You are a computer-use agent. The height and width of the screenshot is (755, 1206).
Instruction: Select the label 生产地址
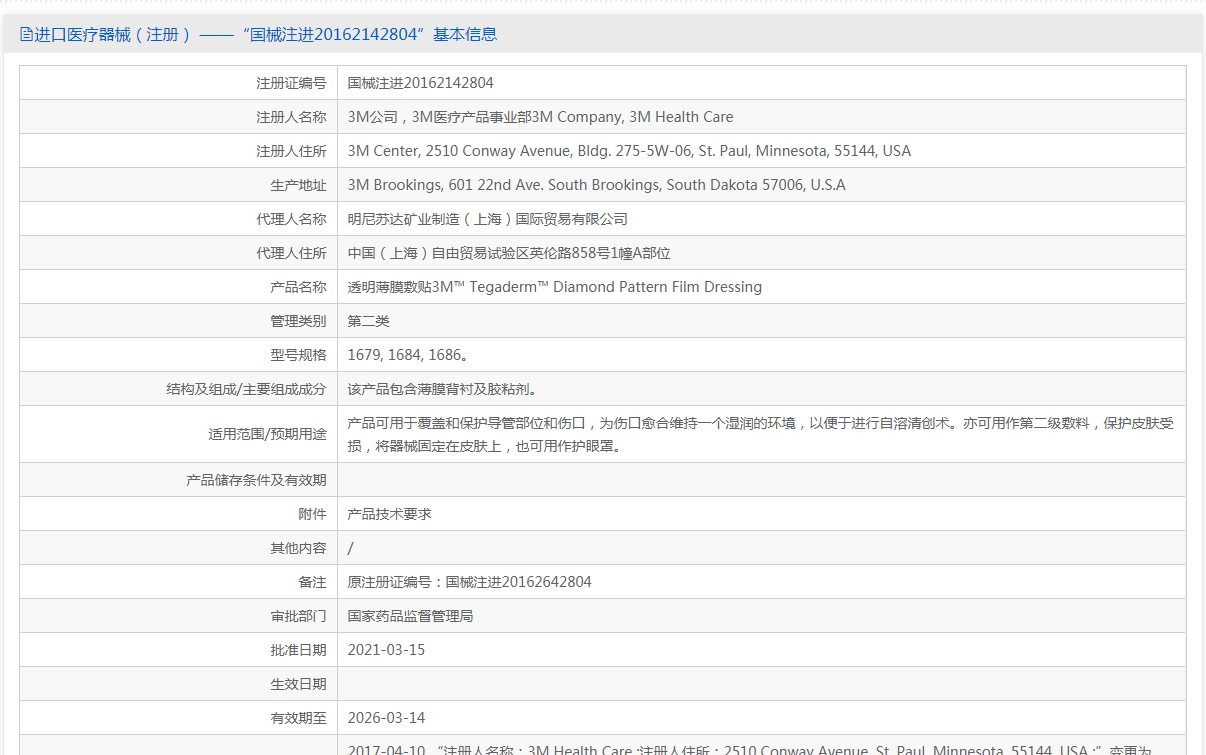pyautogui.click(x=298, y=185)
